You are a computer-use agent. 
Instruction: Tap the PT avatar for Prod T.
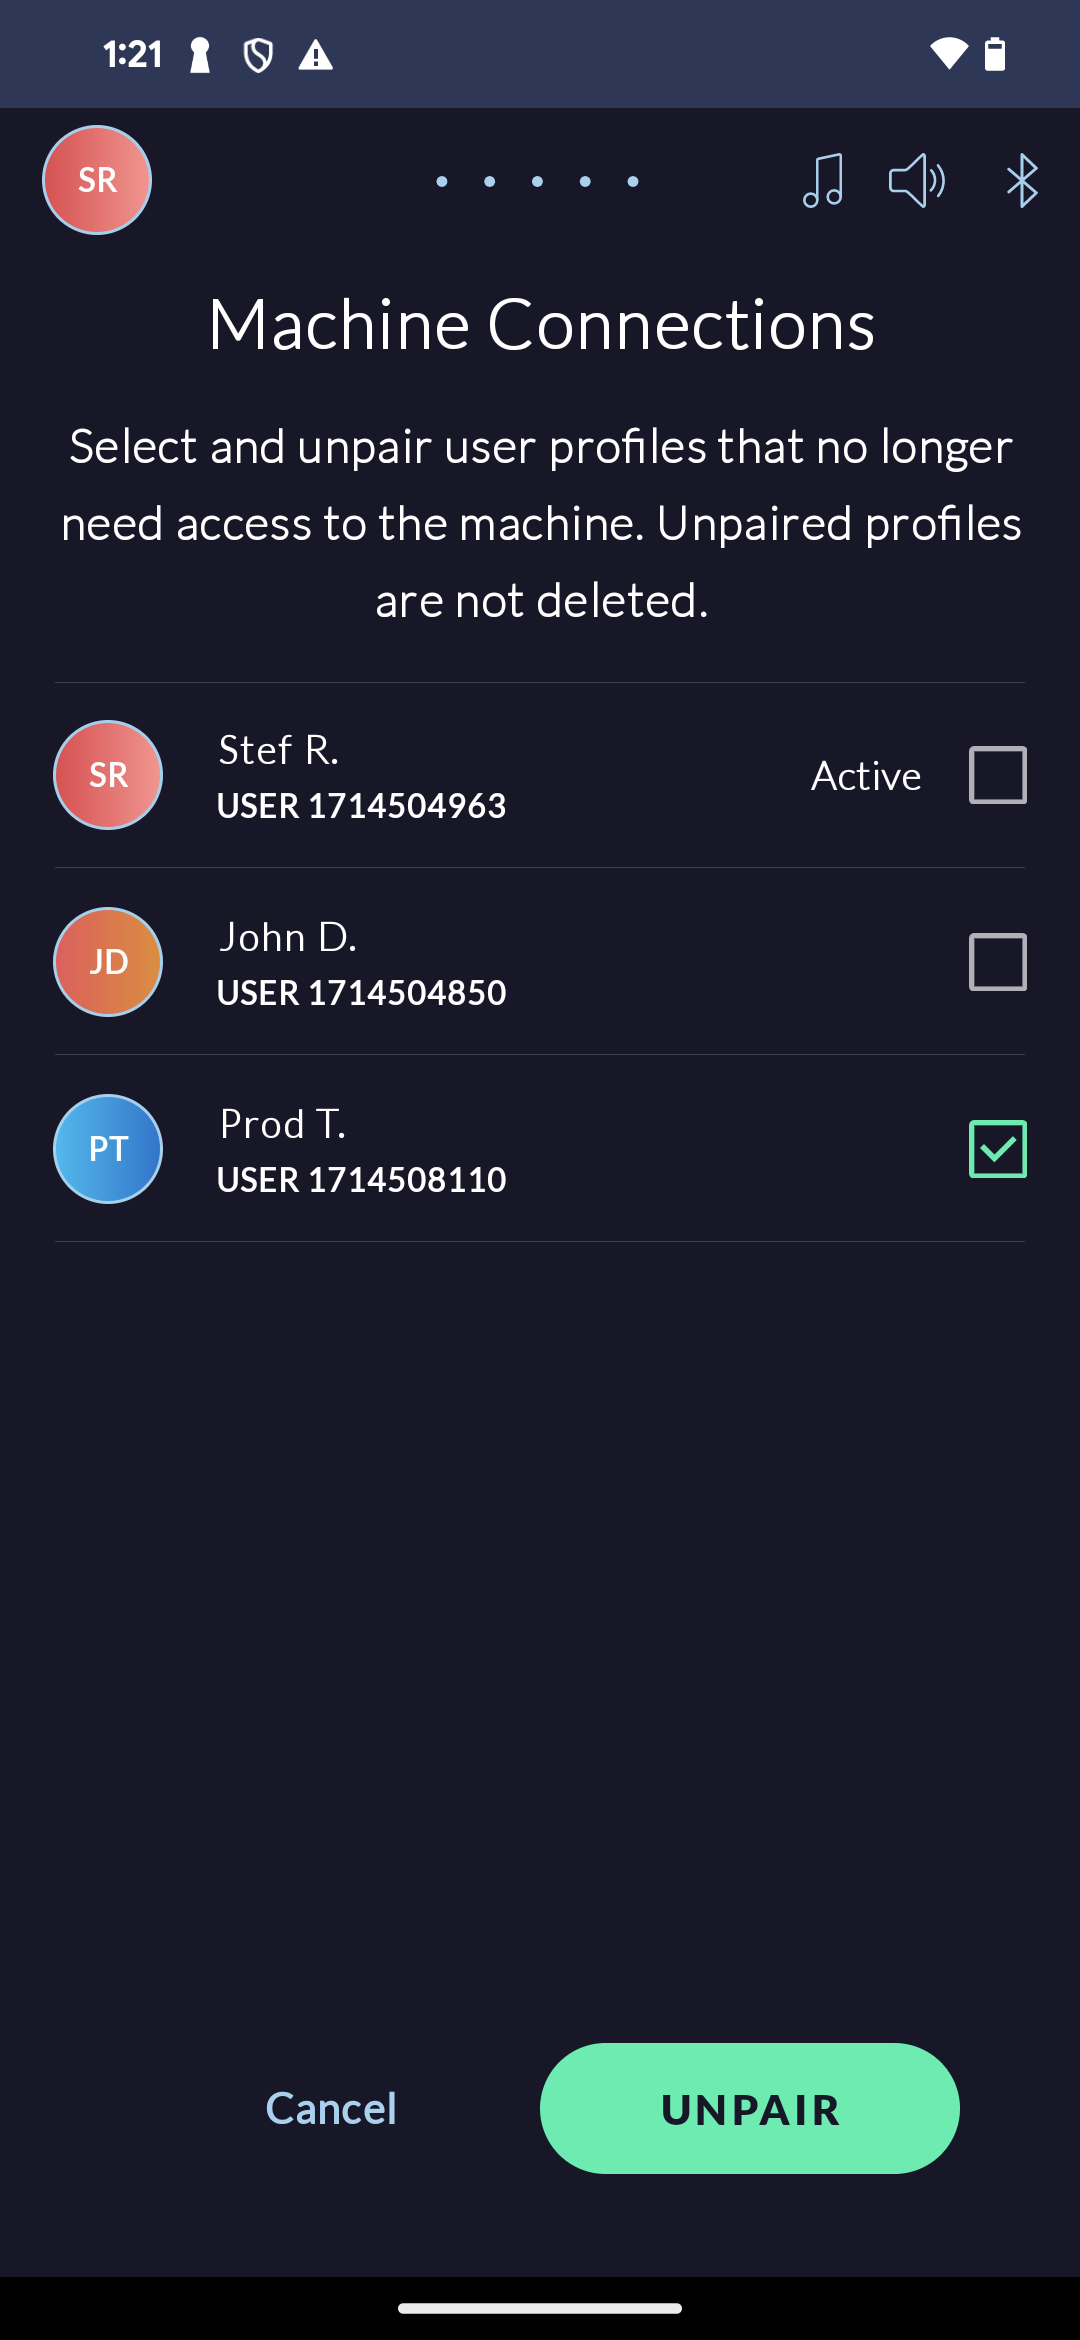(108, 1149)
